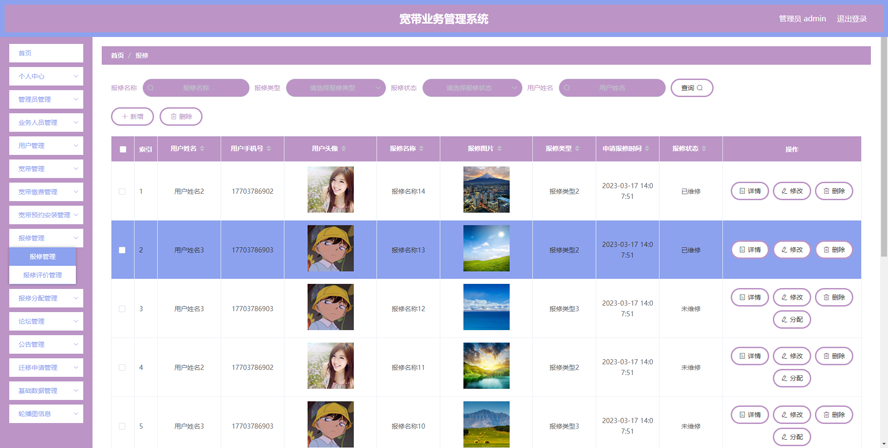The image size is (888, 448).
Task: Sort table by 用户头像 column arrows
Action: (x=344, y=149)
